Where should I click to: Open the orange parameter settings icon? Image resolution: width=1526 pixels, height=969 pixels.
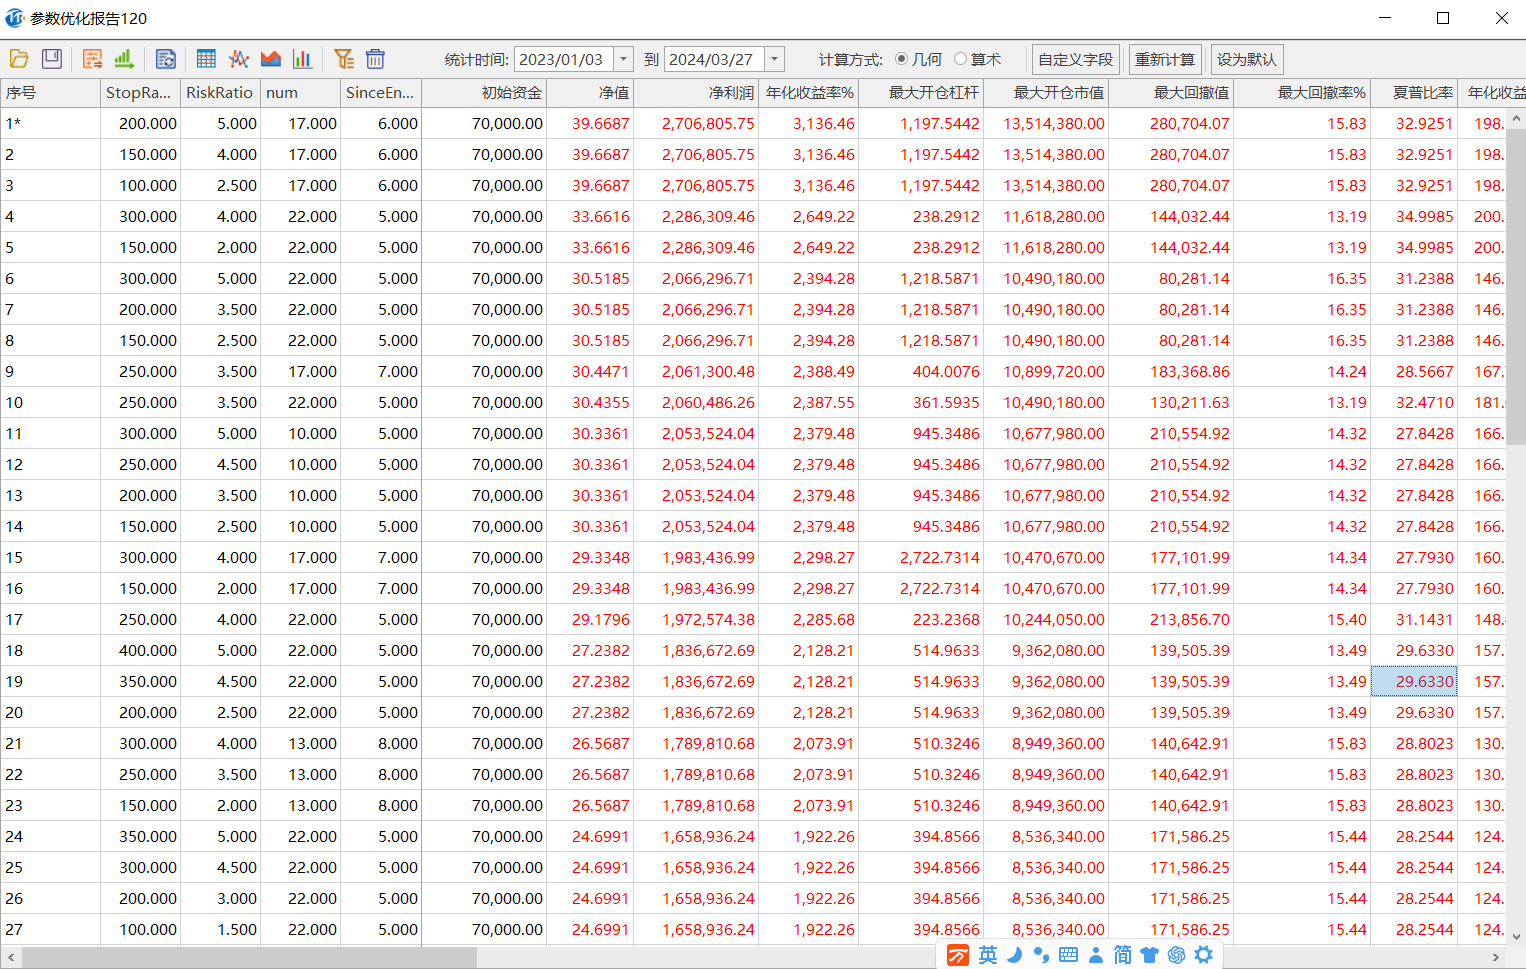click(92, 59)
